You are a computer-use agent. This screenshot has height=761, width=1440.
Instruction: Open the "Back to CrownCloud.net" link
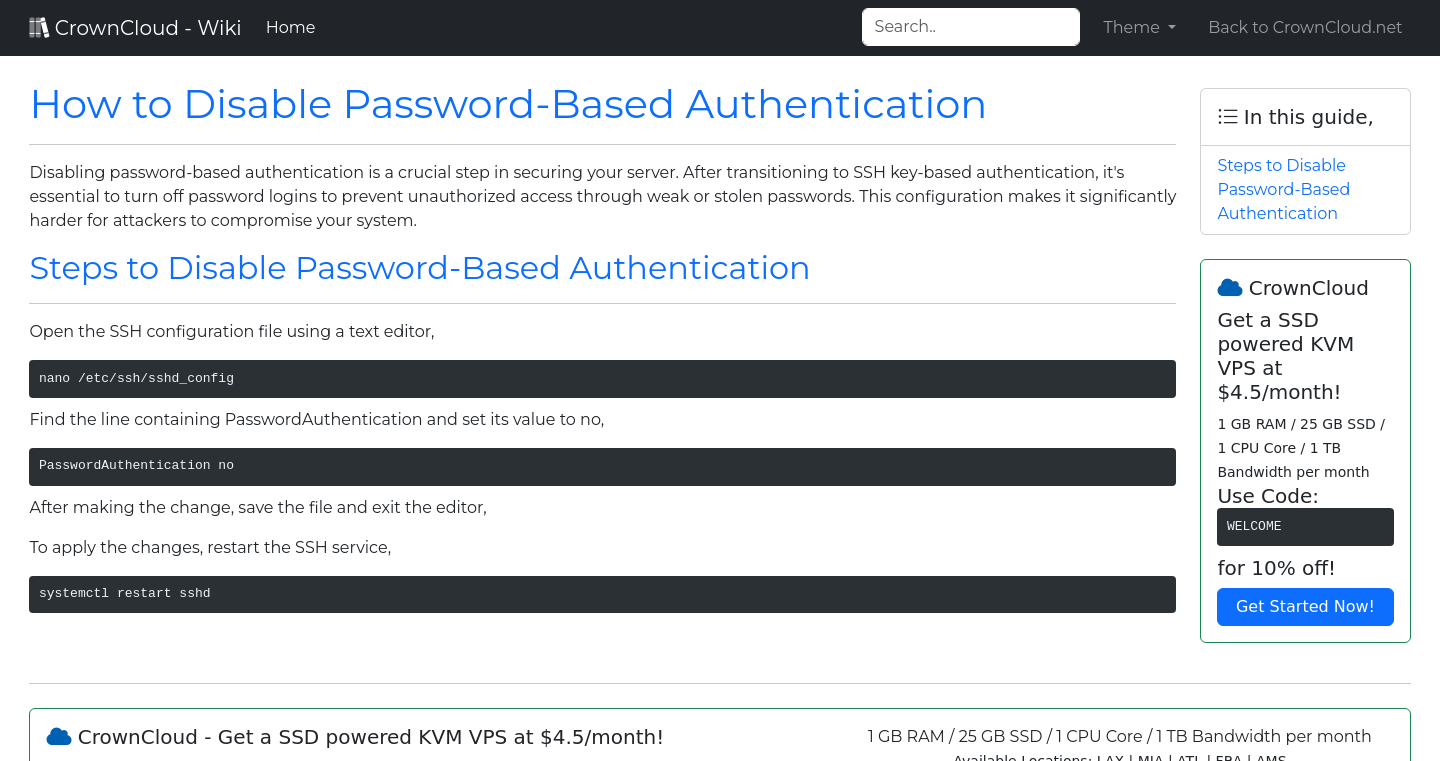click(1305, 27)
